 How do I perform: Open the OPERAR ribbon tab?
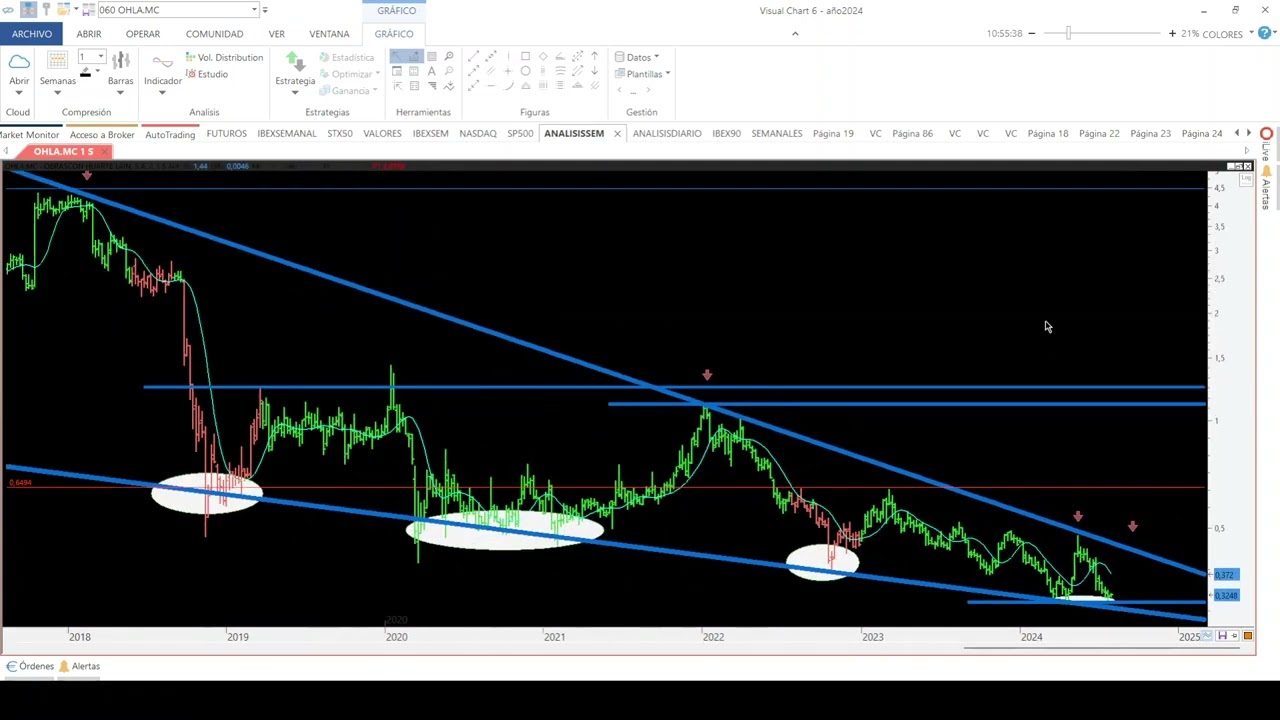pos(143,34)
